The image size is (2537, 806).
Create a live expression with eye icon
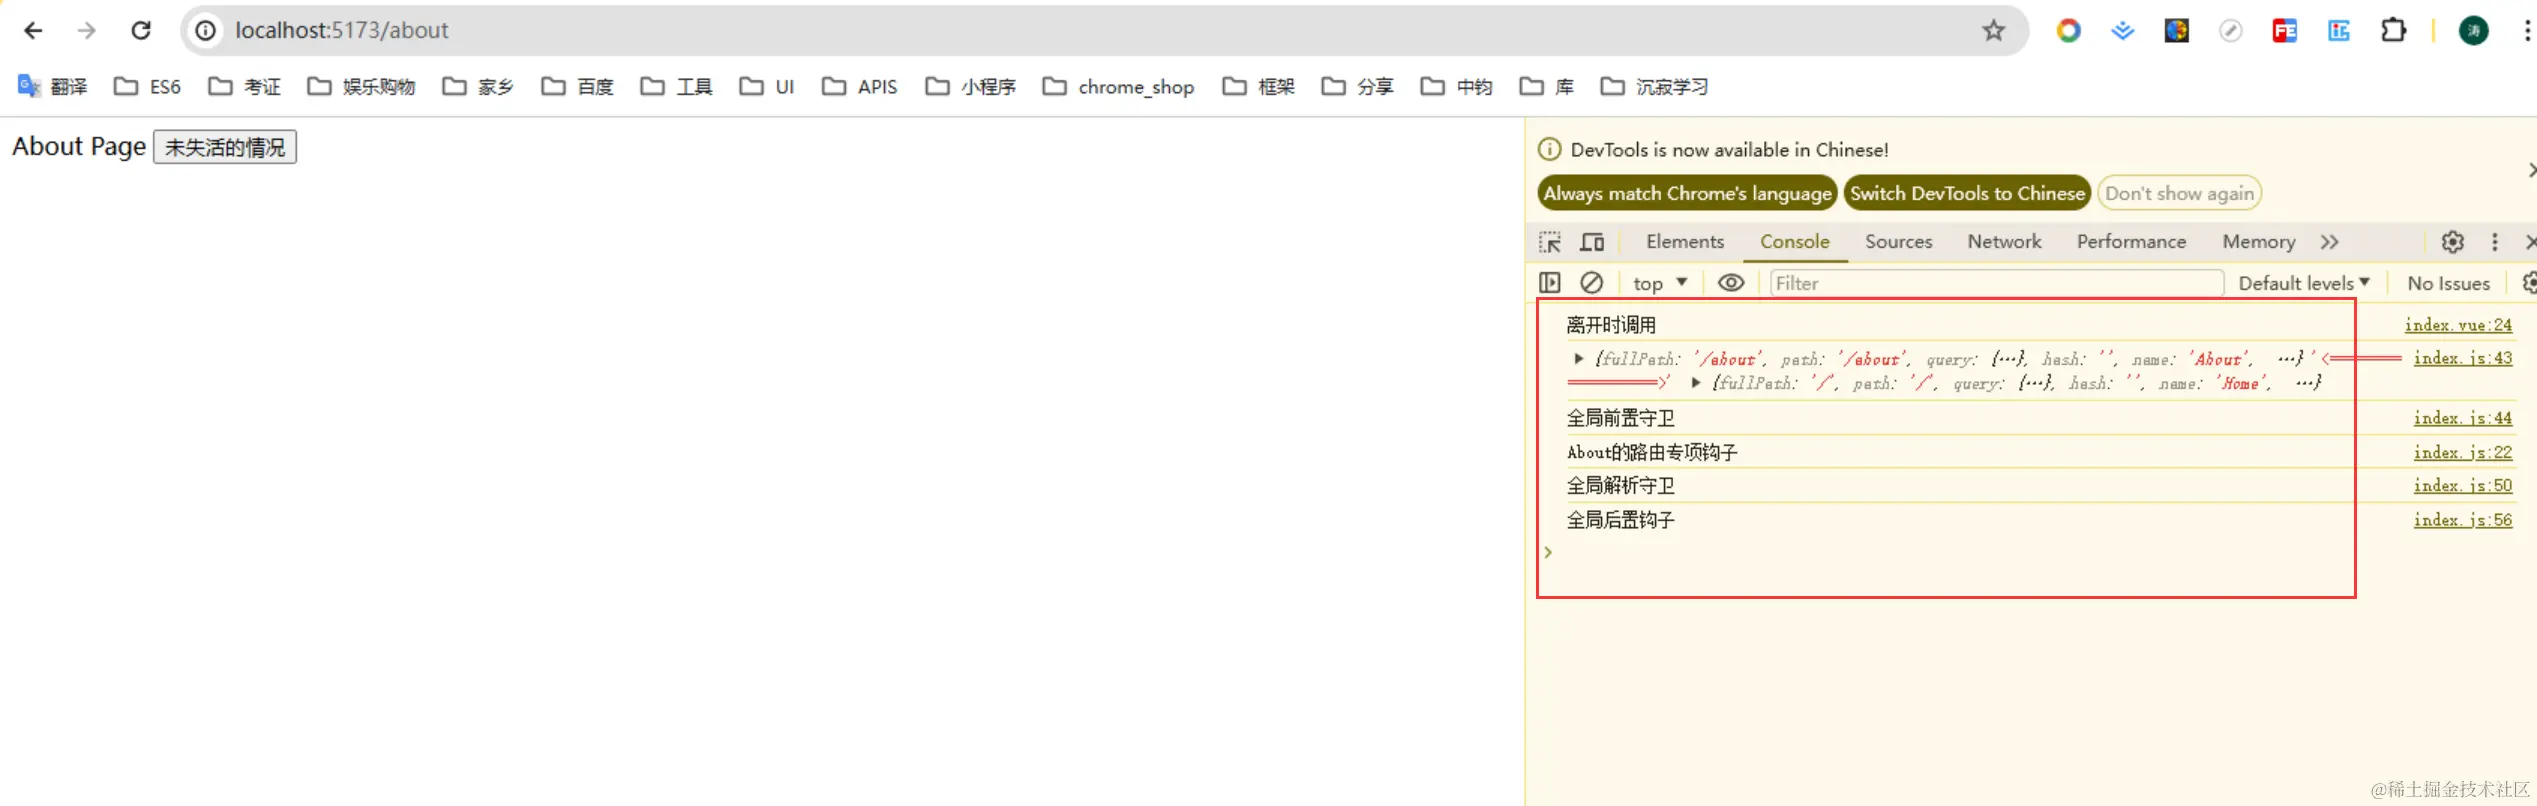1731,283
